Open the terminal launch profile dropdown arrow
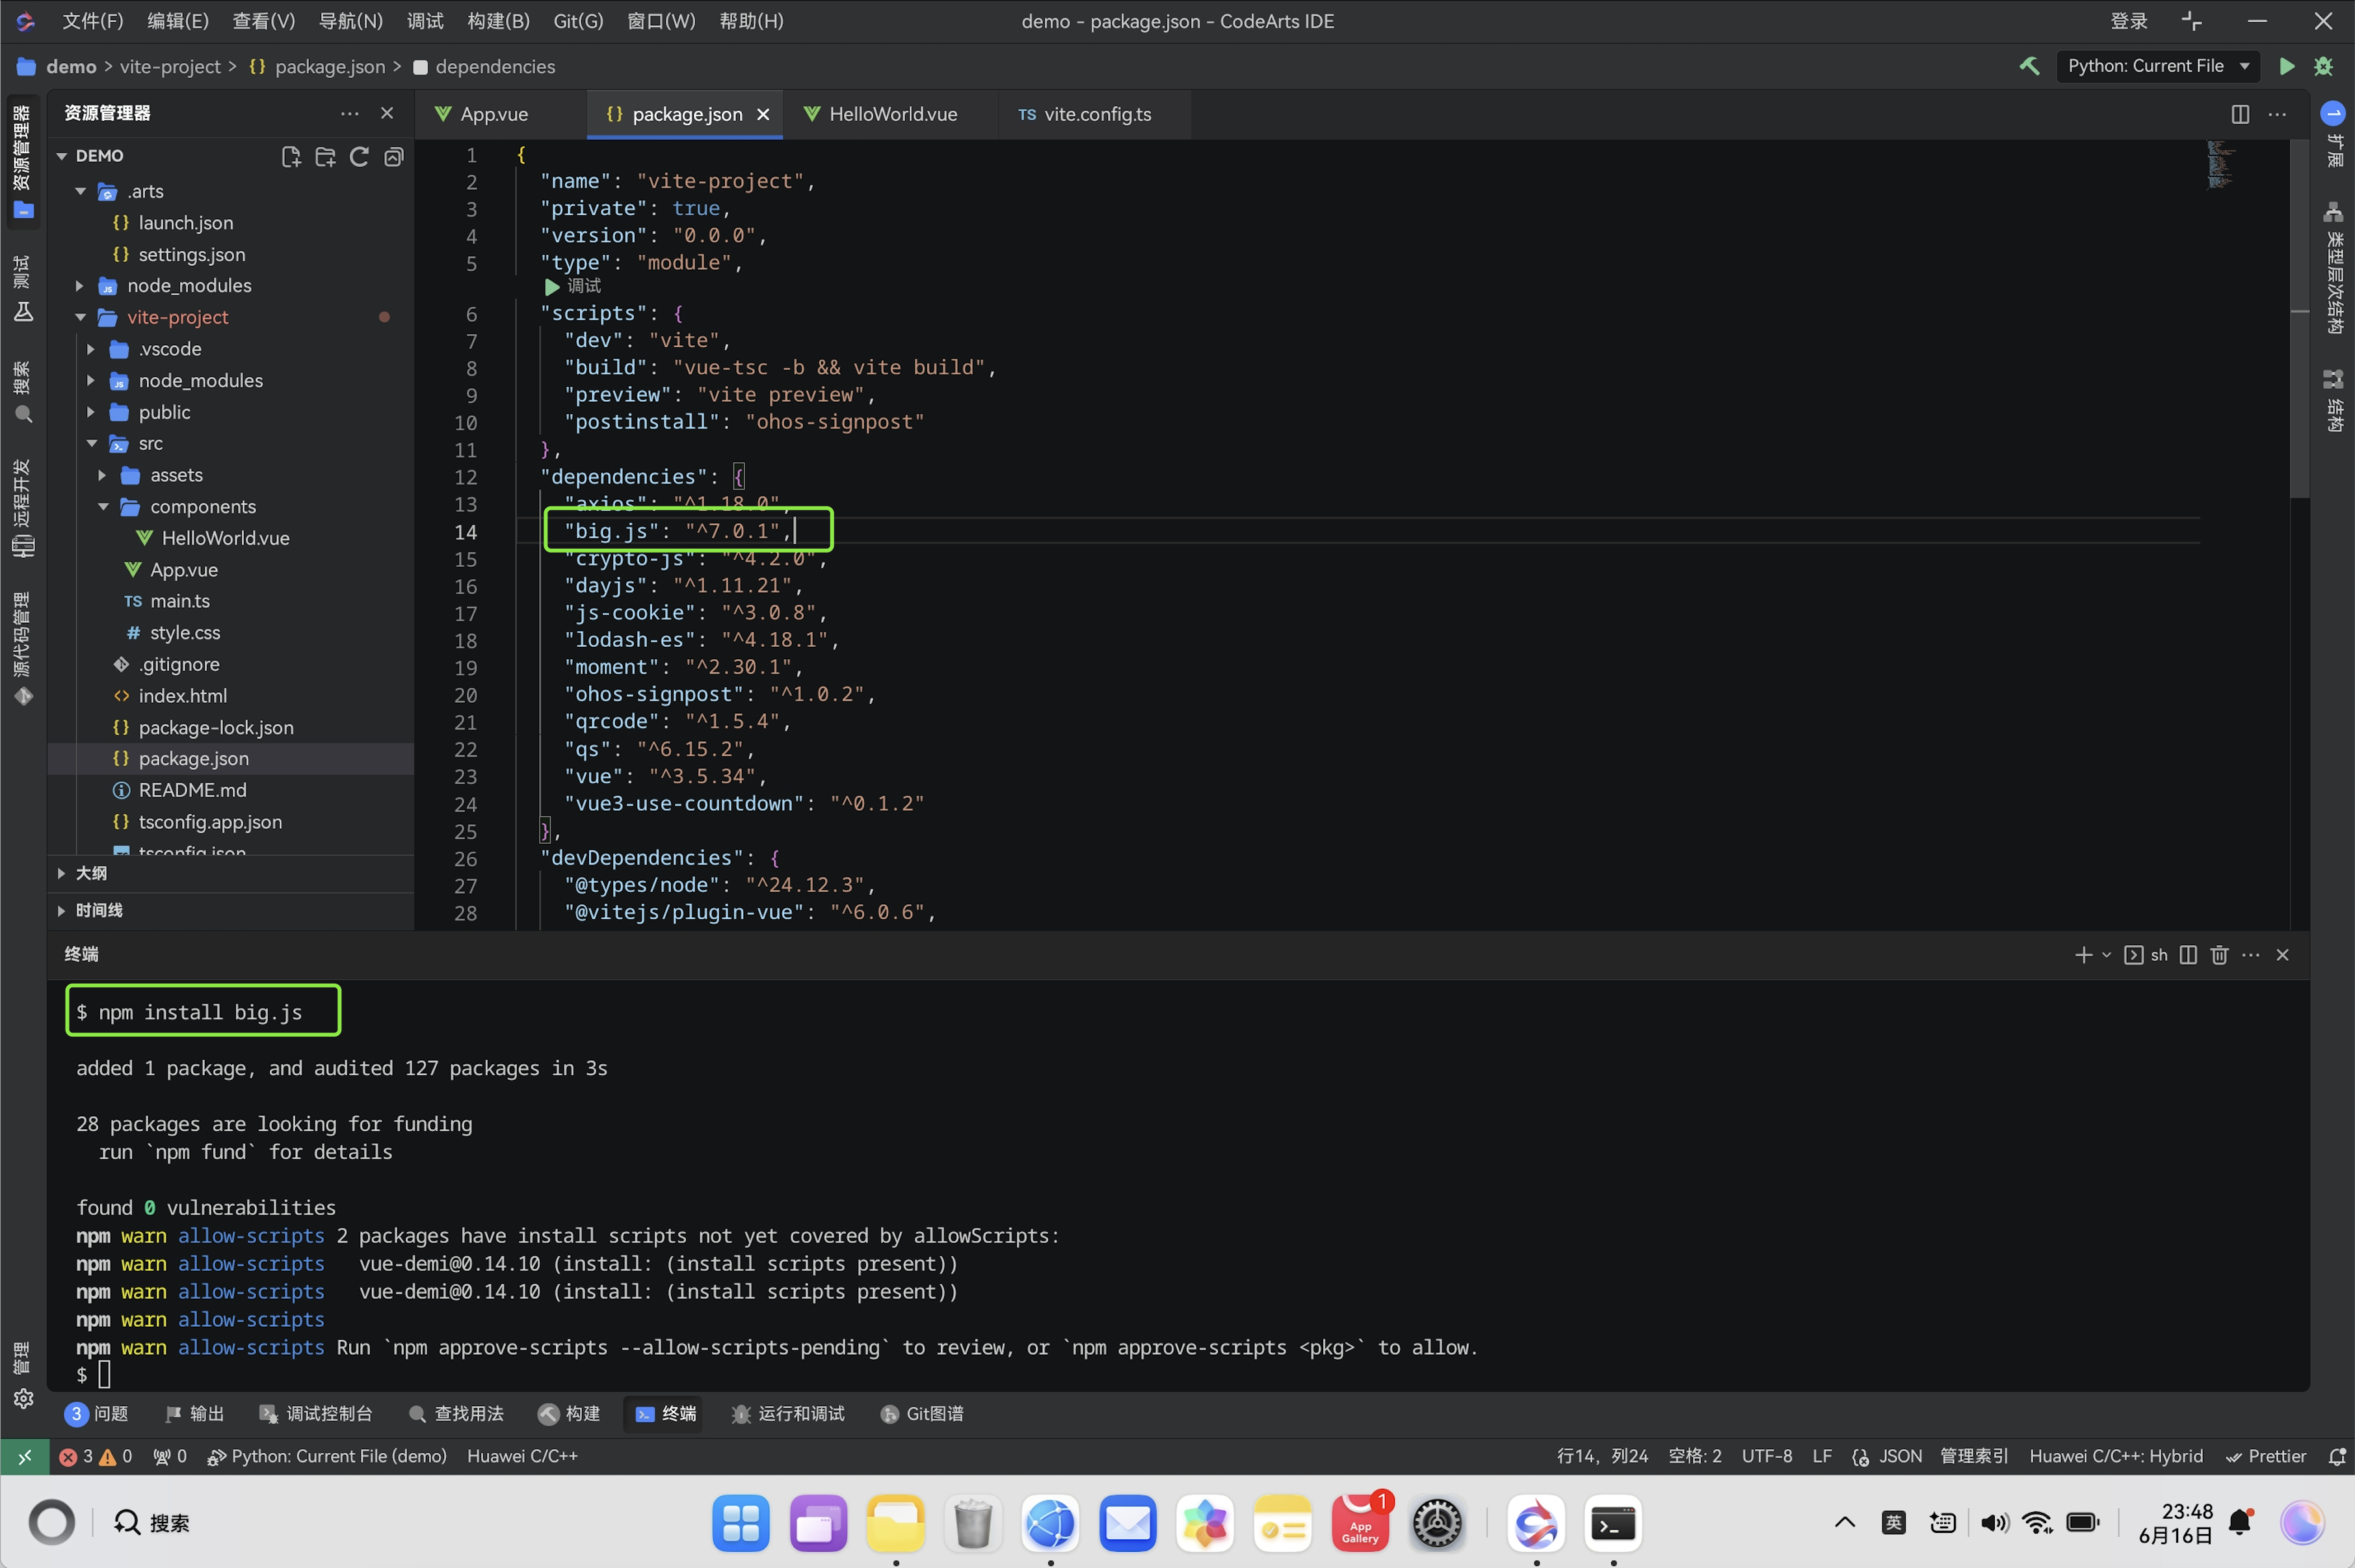Screen dimensions: 2355x1568 point(2106,955)
